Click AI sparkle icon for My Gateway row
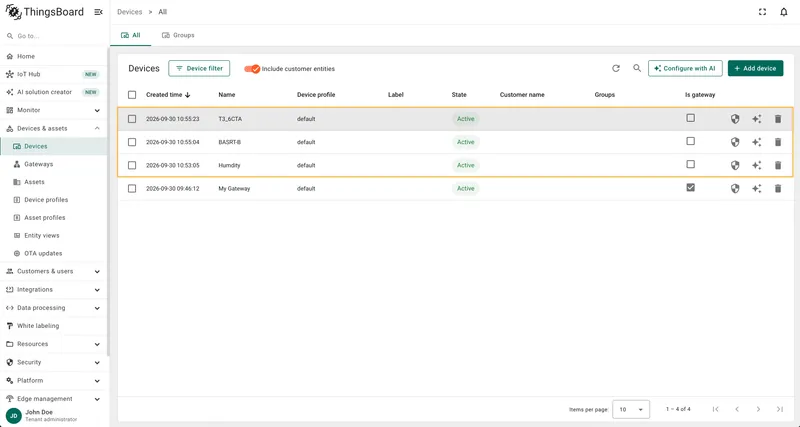The image size is (800, 427). [x=757, y=189]
